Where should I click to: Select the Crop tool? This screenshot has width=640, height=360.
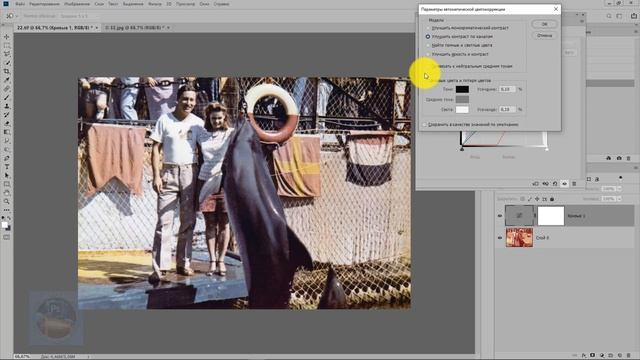coord(7,71)
